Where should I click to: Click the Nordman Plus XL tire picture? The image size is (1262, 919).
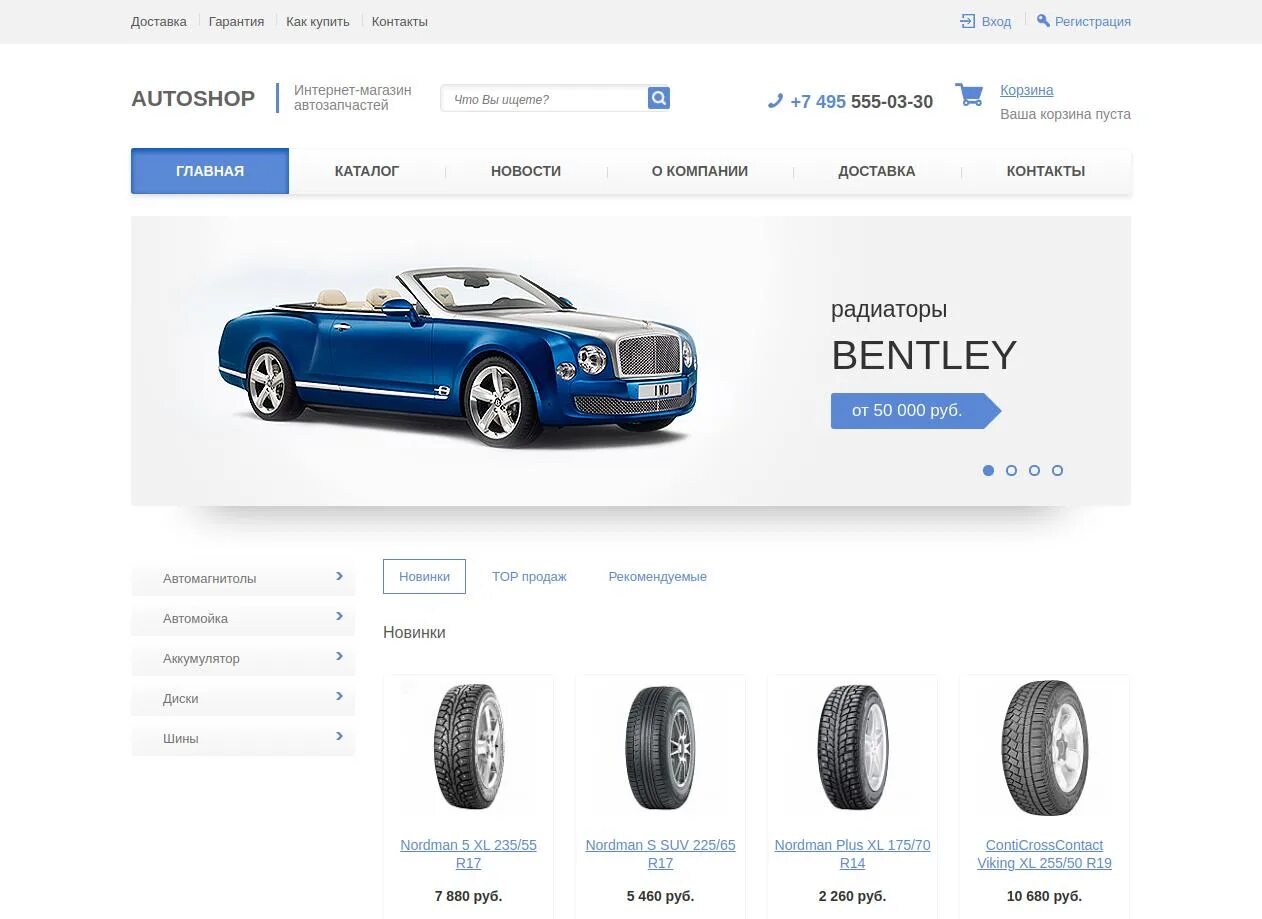(x=852, y=747)
